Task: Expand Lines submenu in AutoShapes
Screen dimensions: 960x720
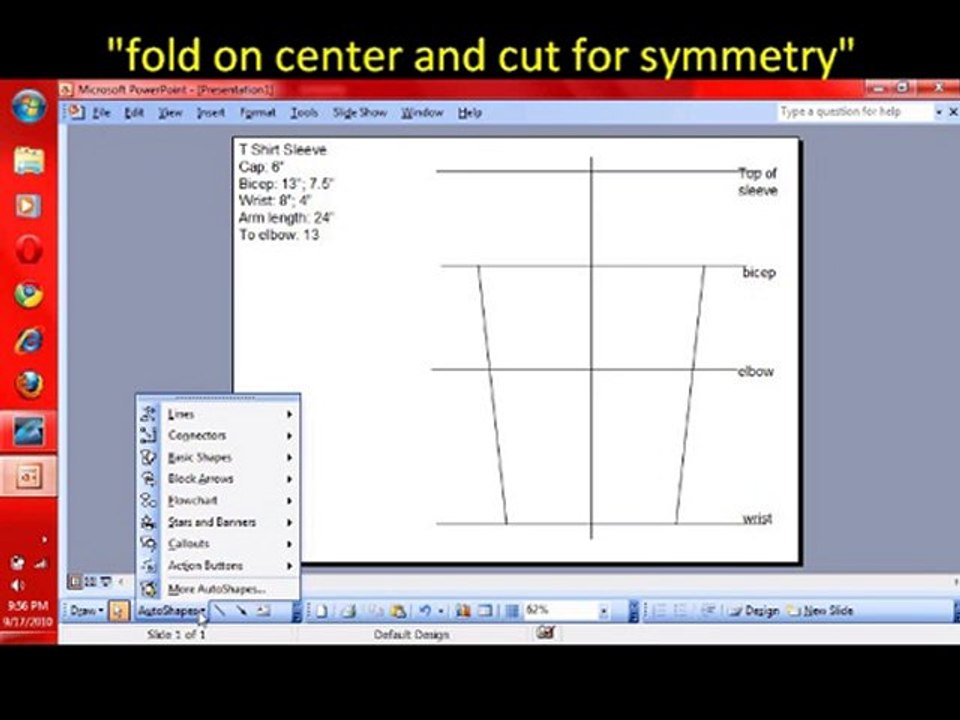Action: tap(218, 414)
